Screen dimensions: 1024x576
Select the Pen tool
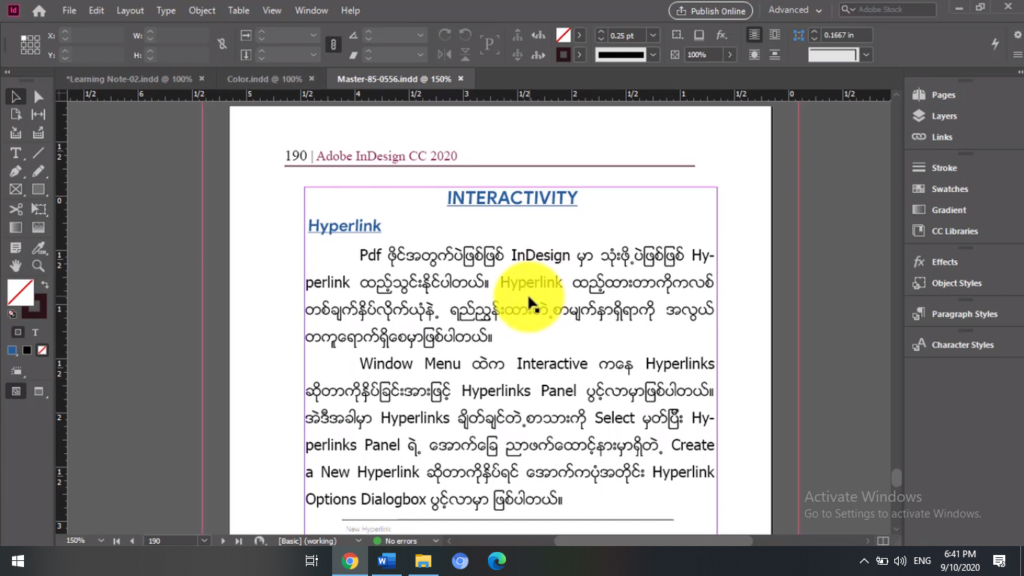pyautogui.click(x=16, y=172)
